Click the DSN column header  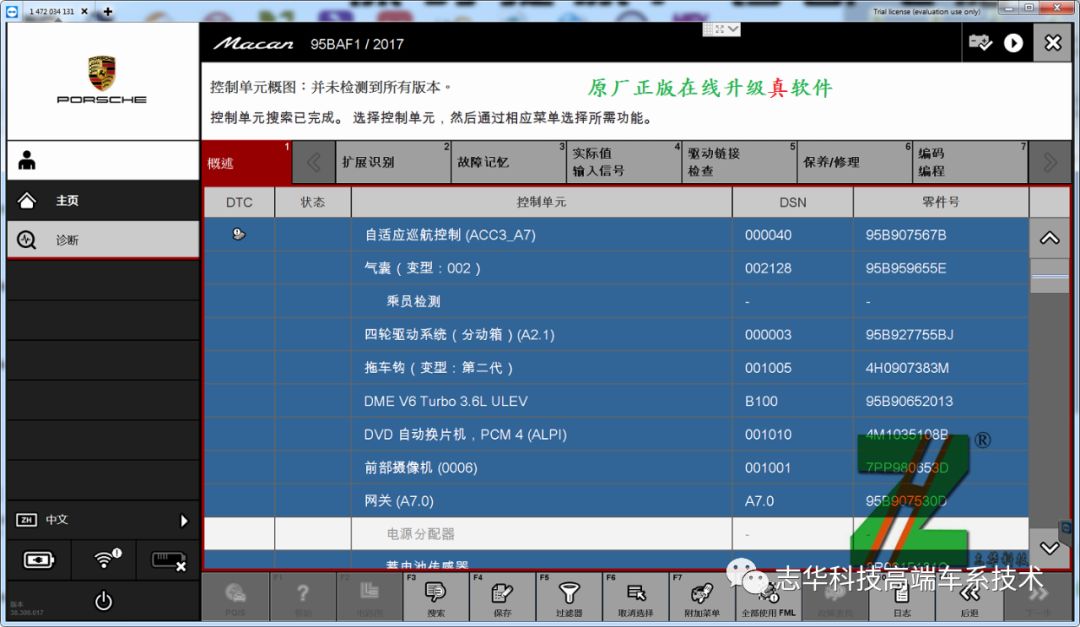point(793,202)
